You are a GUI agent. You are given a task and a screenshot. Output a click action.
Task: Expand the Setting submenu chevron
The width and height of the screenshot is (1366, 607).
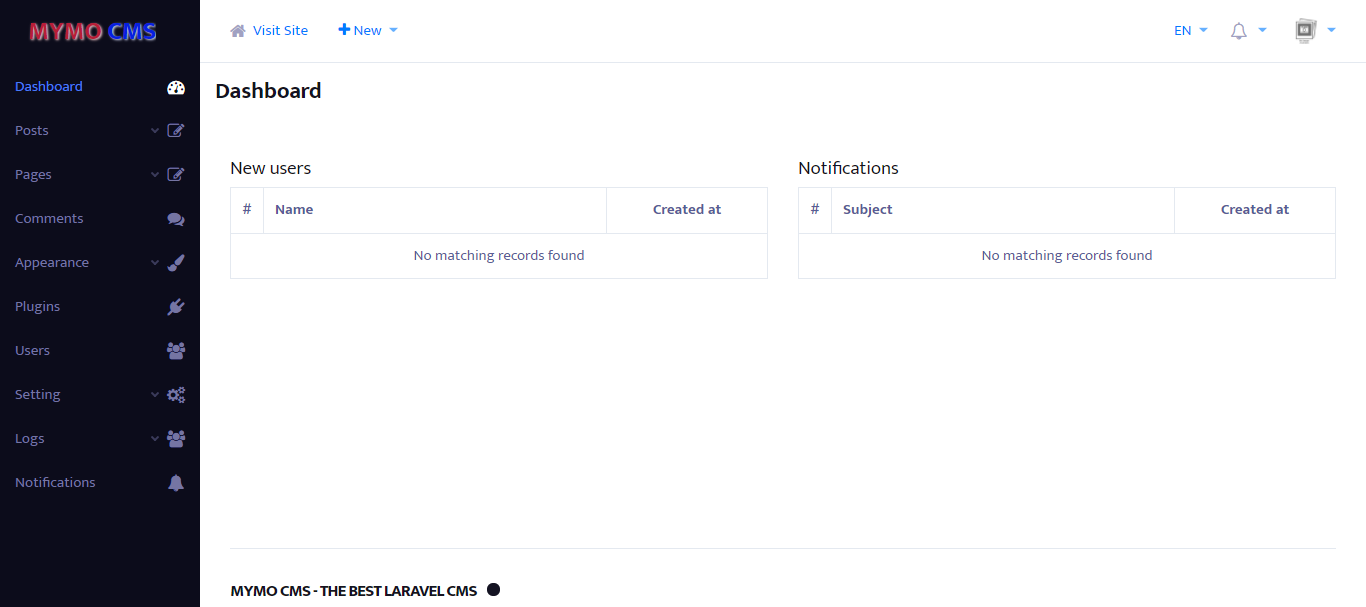155,395
